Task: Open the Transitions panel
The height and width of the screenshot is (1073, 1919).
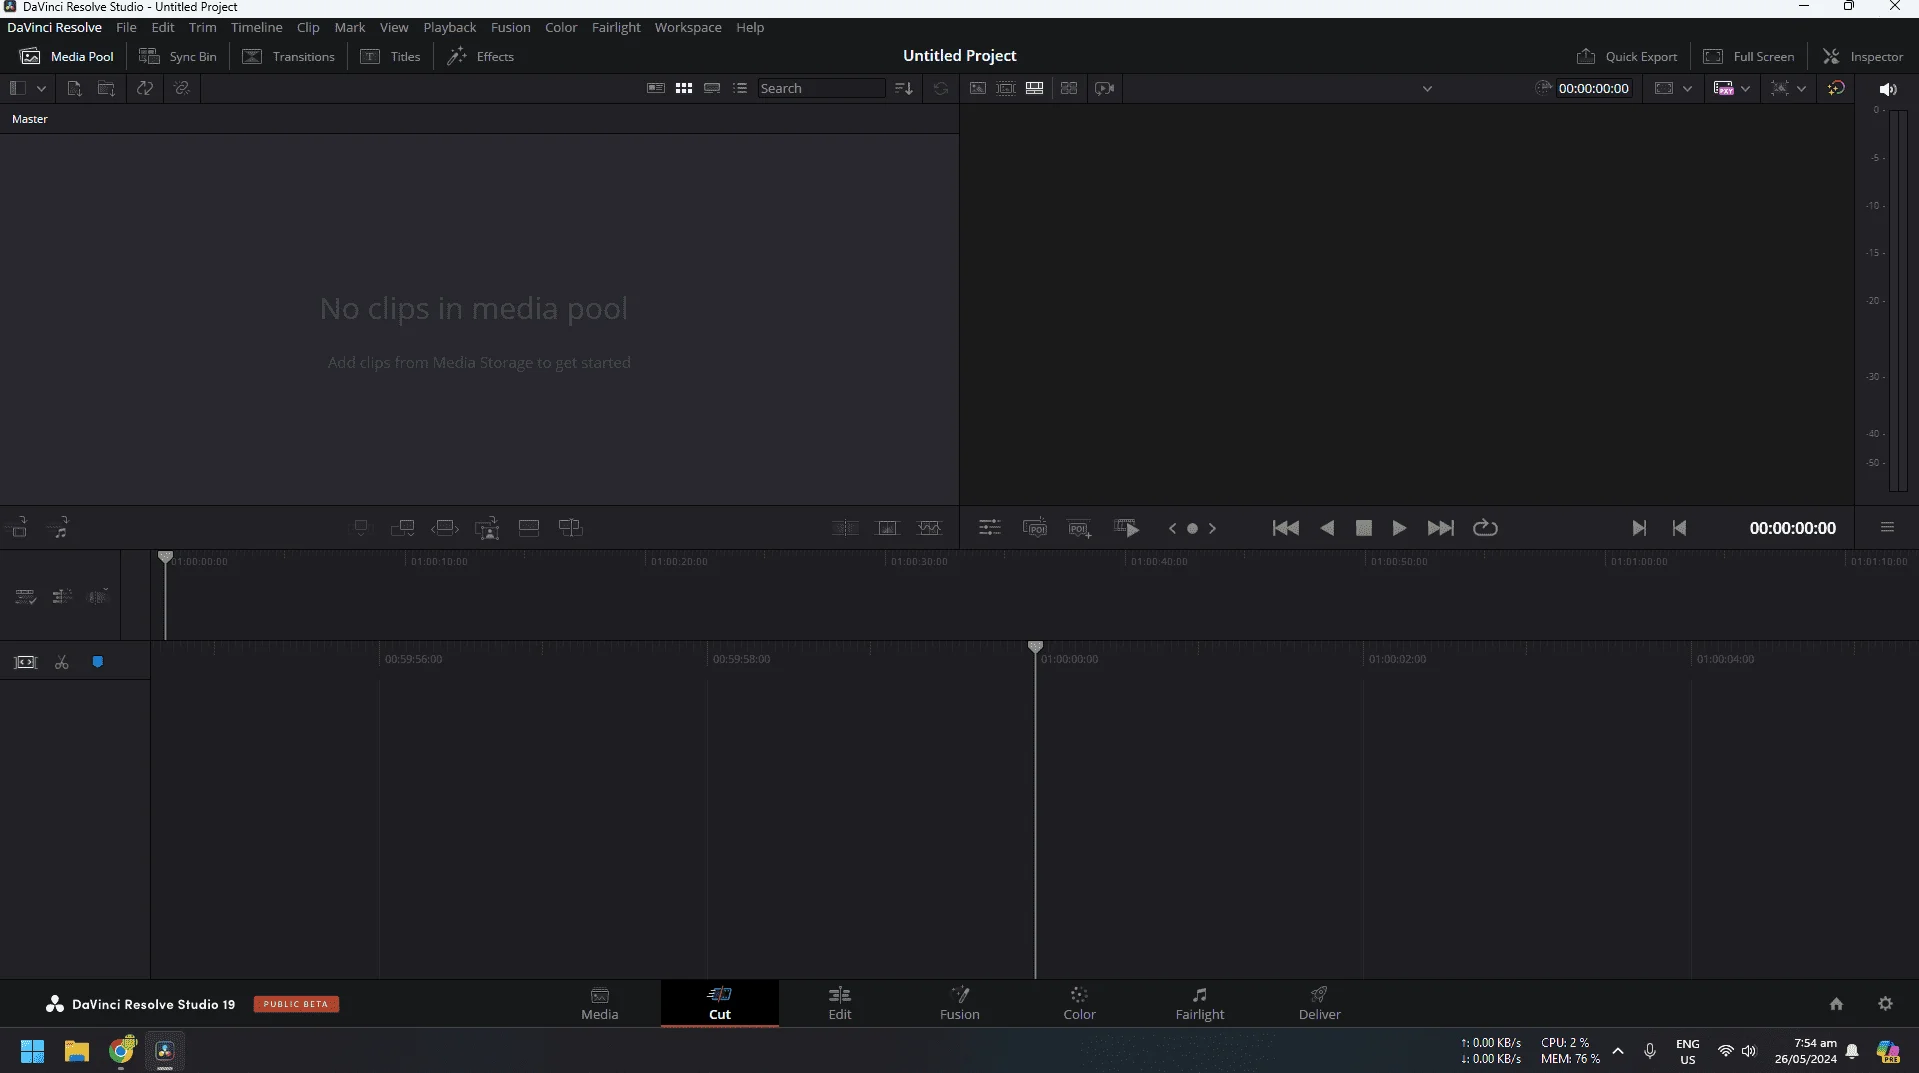Action: pos(289,56)
